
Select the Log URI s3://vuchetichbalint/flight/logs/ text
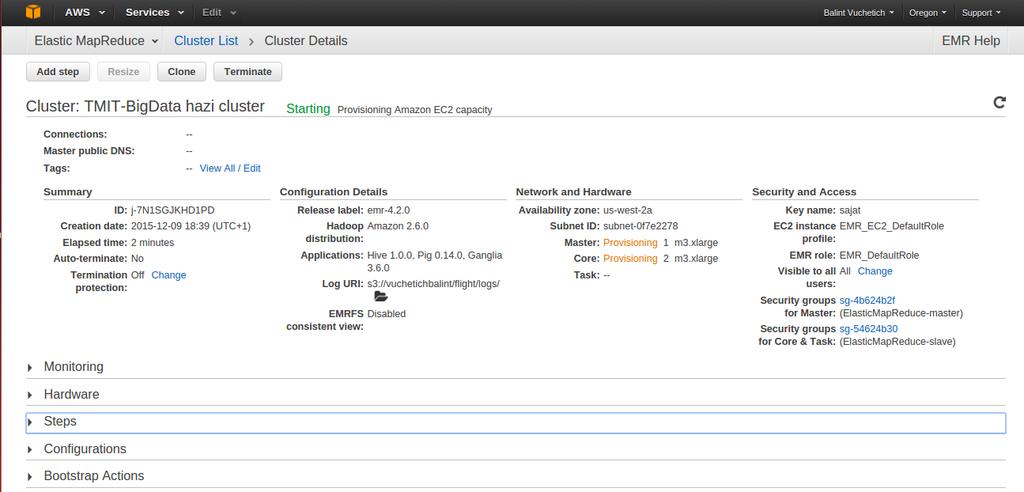(x=434, y=284)
